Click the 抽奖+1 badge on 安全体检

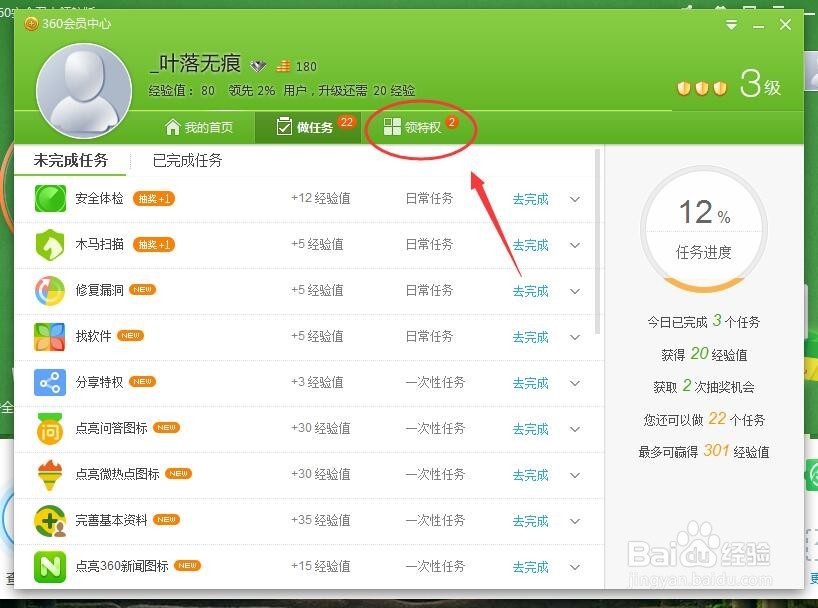click(154, 199)
